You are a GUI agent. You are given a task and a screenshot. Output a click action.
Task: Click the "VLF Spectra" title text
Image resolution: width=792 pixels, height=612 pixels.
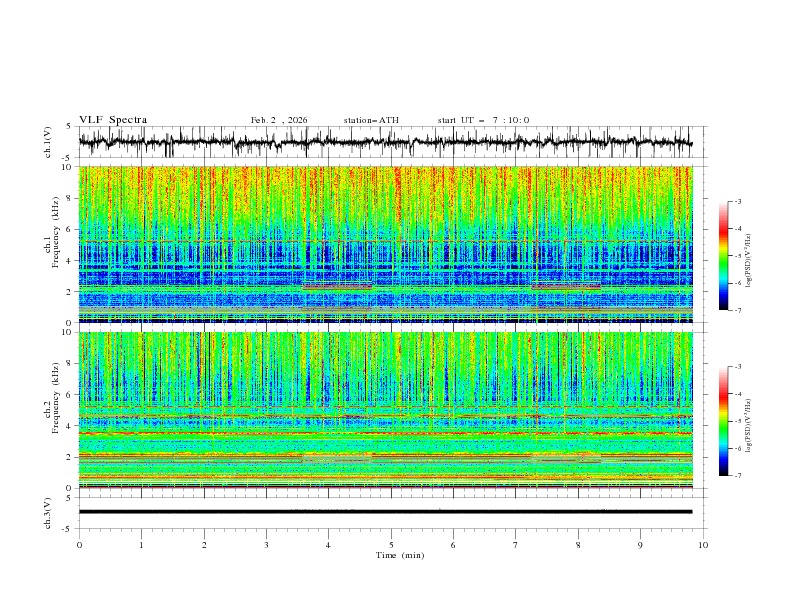pos(113,120)
